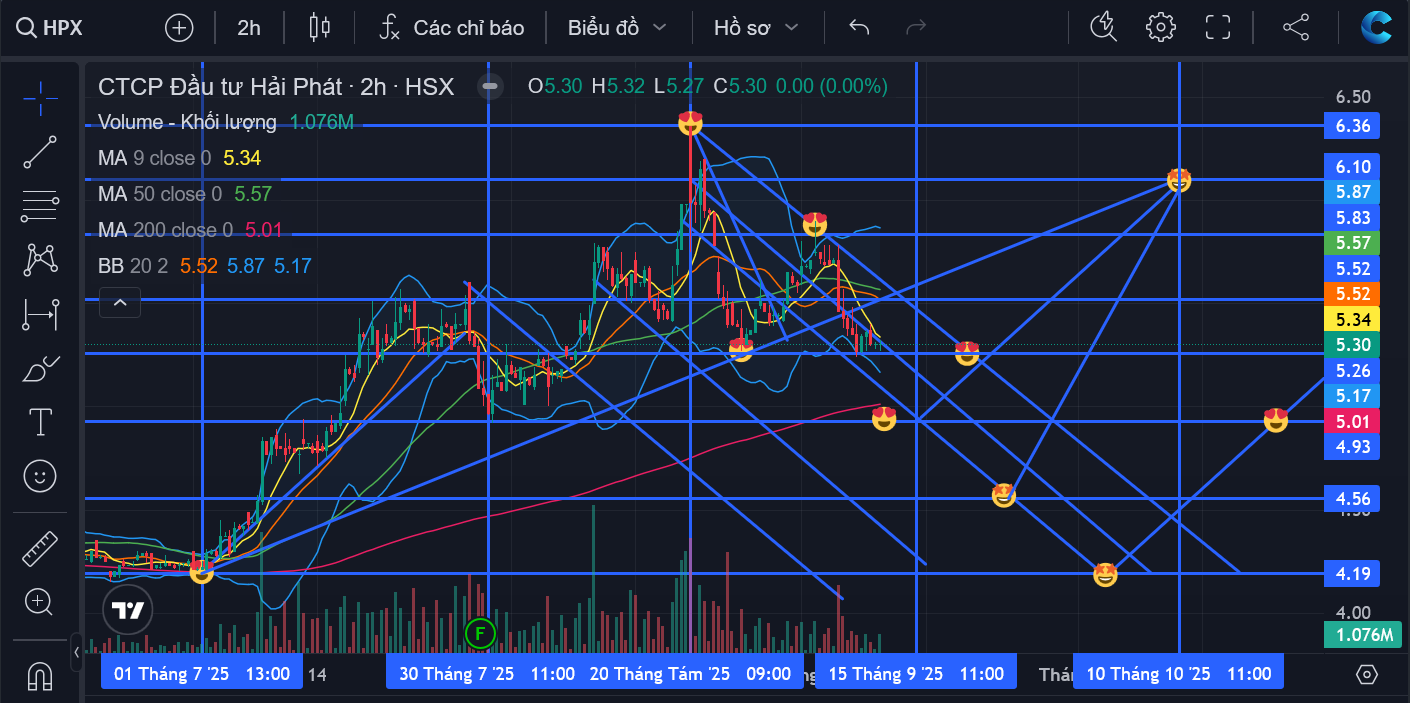Select the text annotation tool
Screen dimensions: 1410x703
[40, 422]
